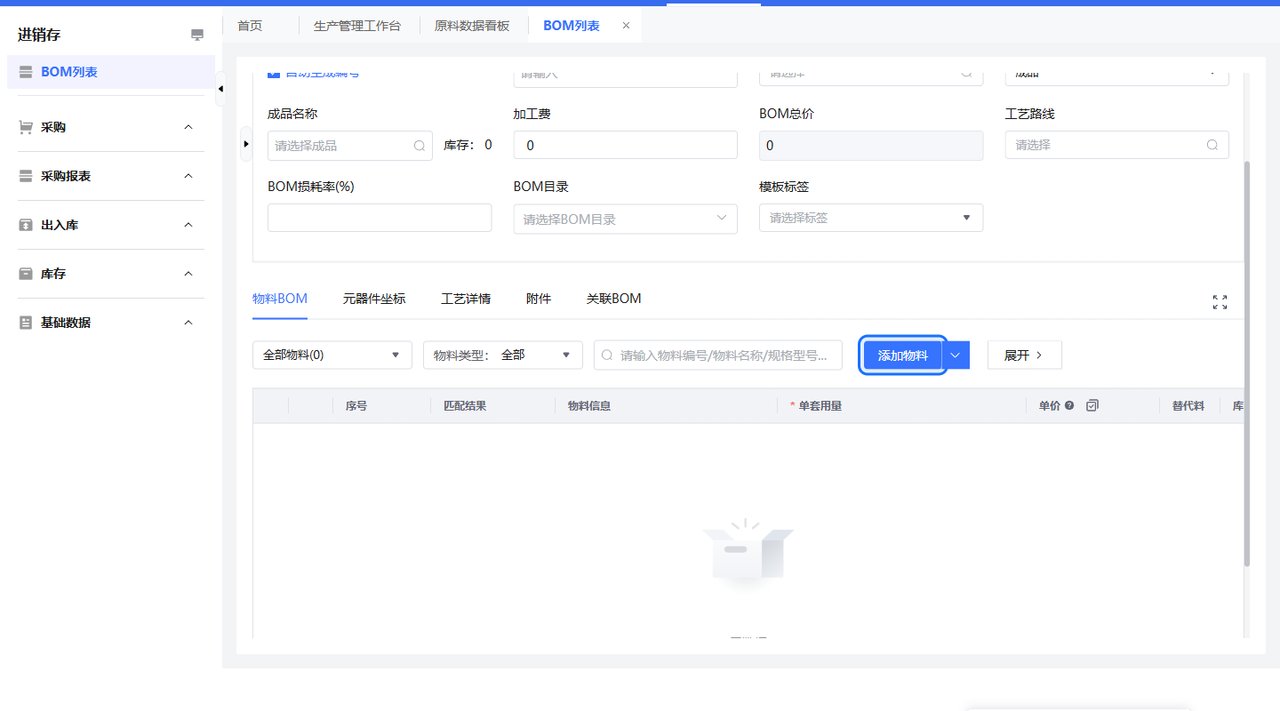This screenshot has height=711, width=1280.
Task: Click the 基础数据 sidebar icon
Action: click(x=26, y=323)
